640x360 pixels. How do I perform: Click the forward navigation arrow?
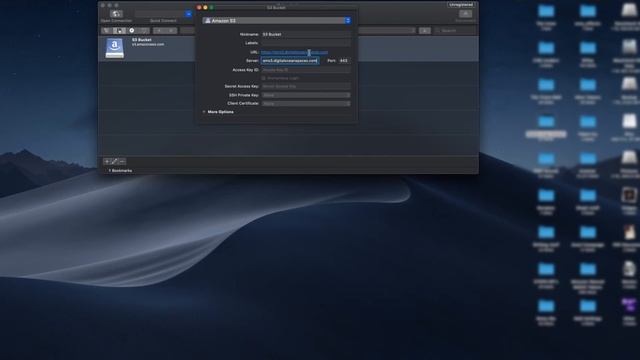click(171, 31)
